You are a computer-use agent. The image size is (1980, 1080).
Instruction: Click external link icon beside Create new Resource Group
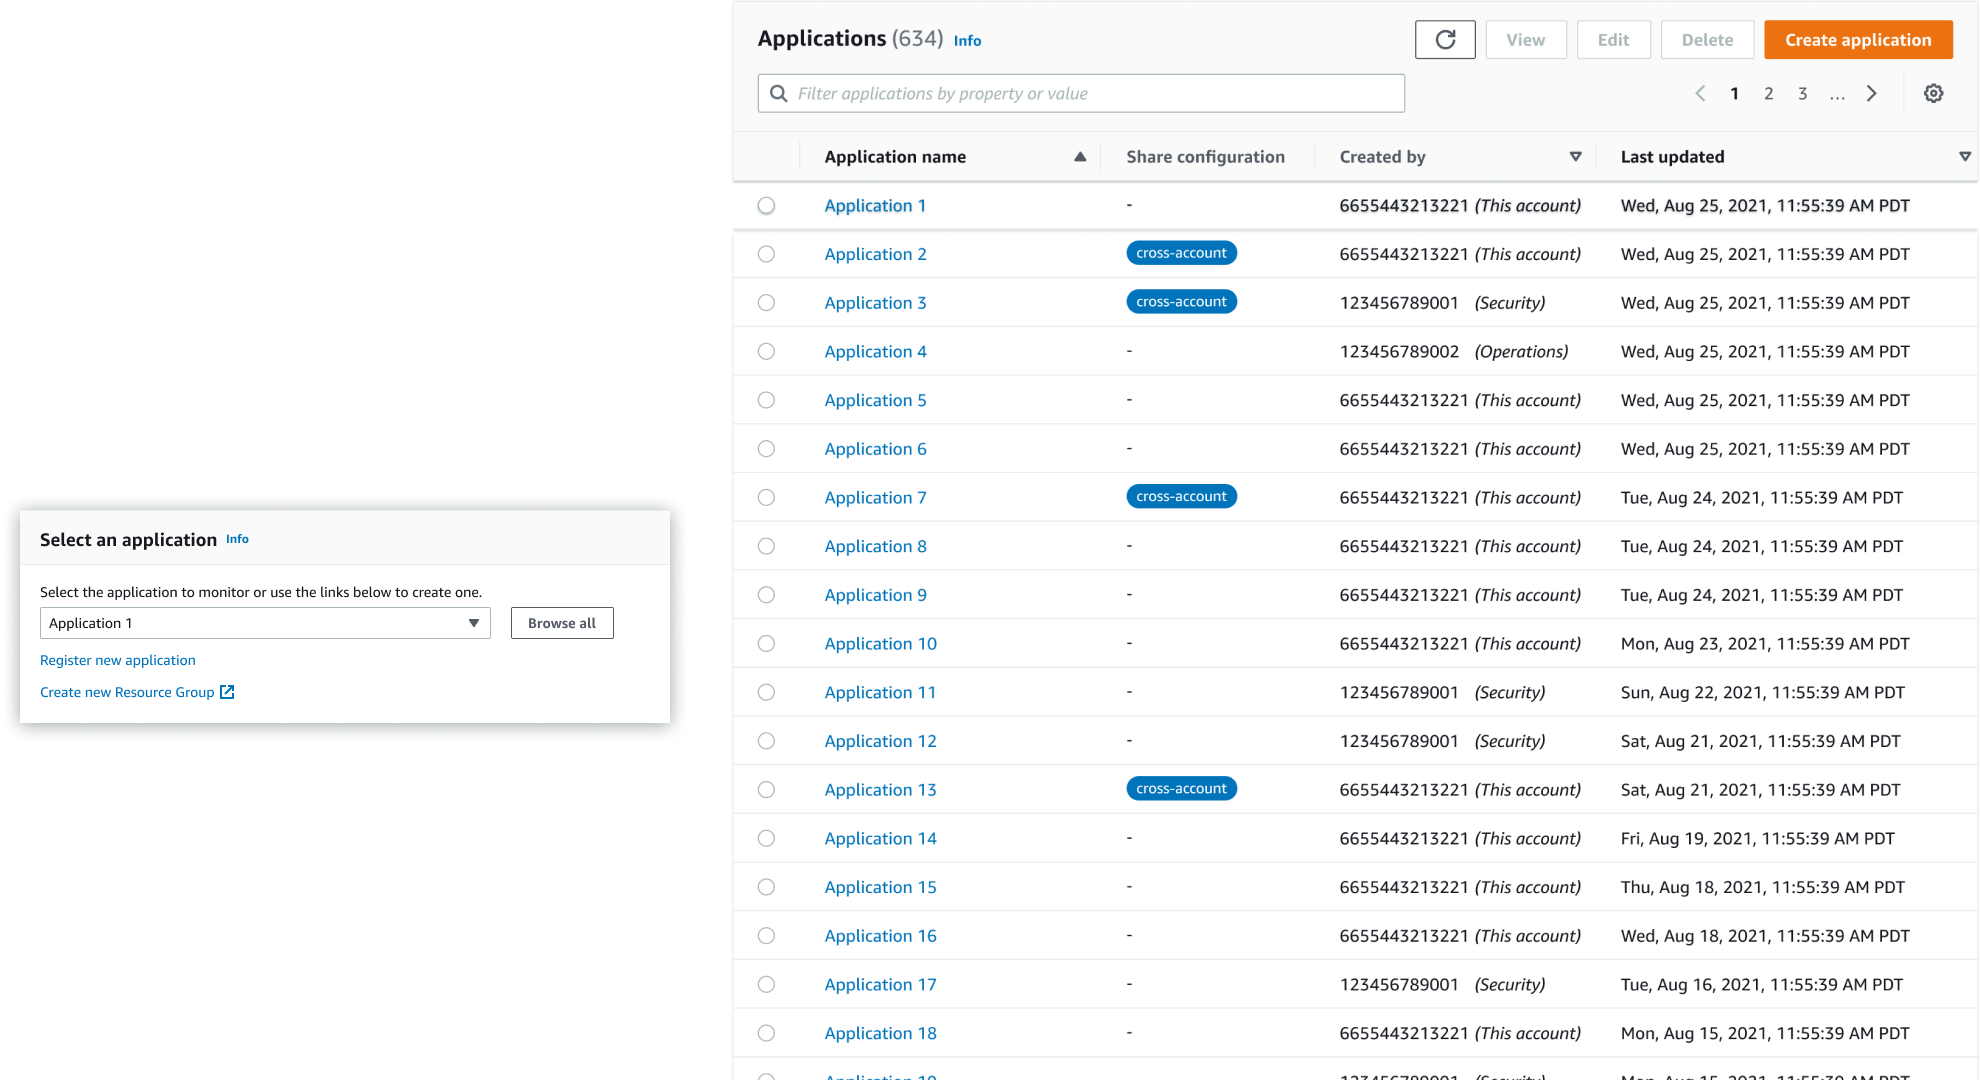(x=227, y=692)
